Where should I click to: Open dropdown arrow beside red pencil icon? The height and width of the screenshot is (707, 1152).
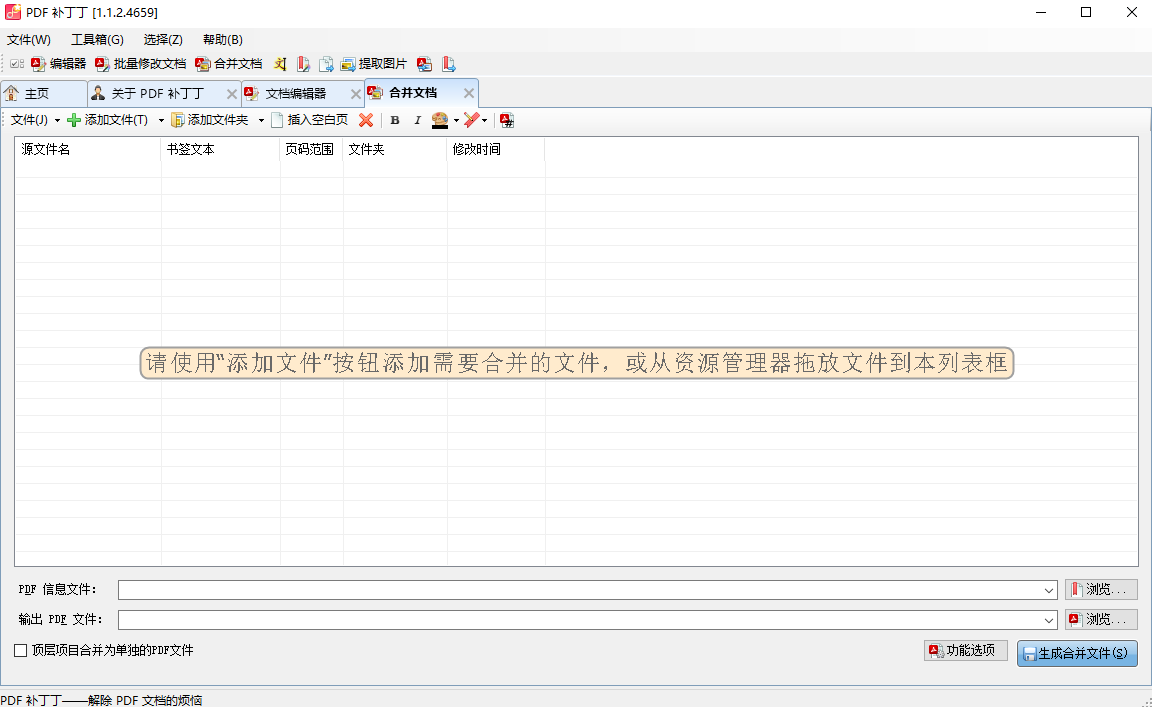point(484,121)
